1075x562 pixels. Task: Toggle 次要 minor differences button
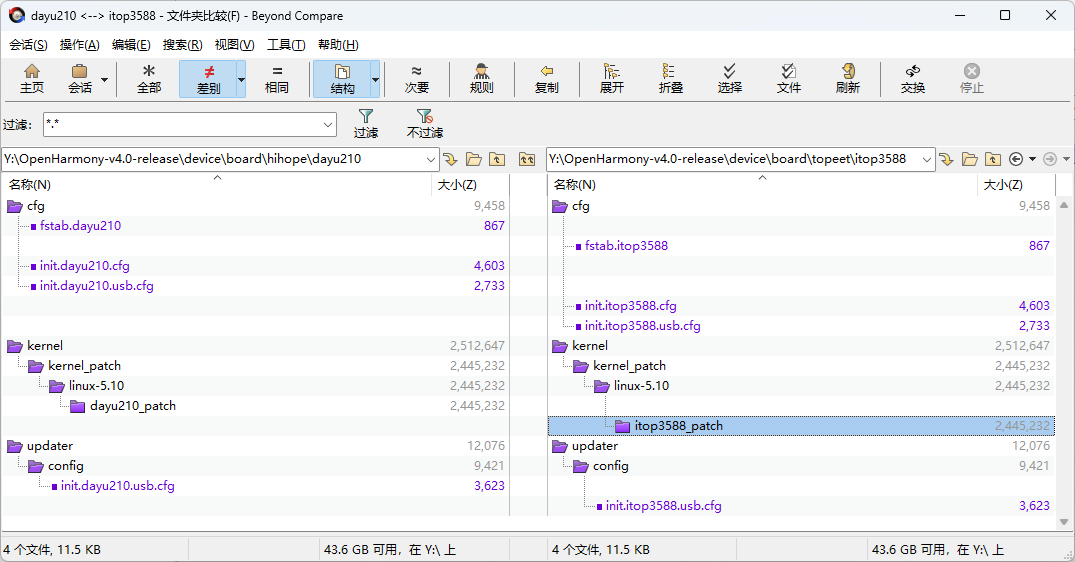click(416, 79)
